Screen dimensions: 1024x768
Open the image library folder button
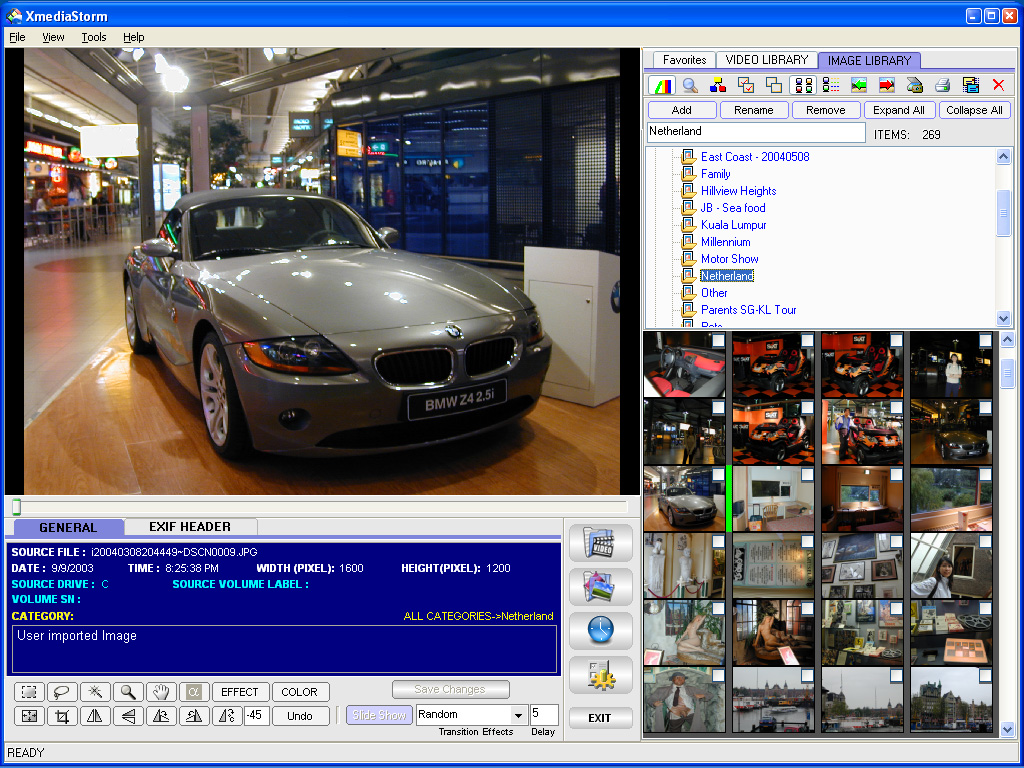click(601, 586)
